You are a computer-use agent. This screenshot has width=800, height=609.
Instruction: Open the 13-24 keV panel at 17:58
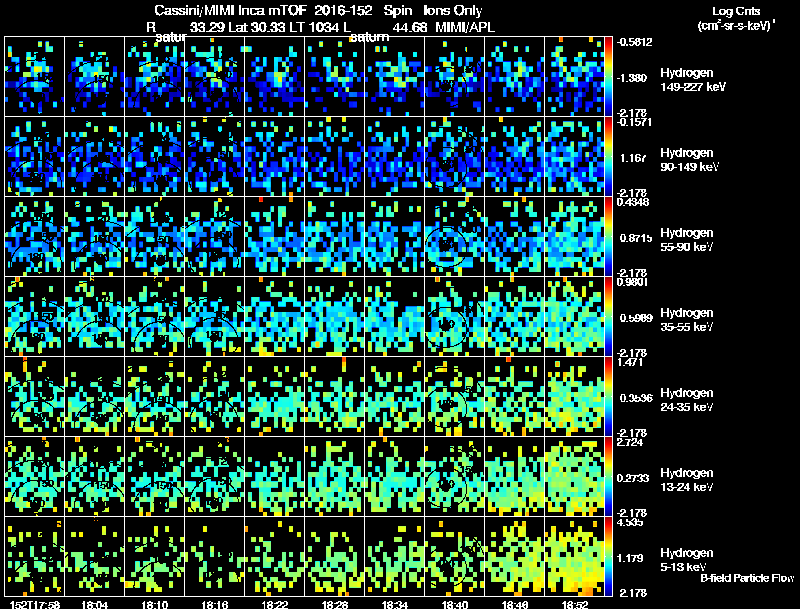coord(35,477)
